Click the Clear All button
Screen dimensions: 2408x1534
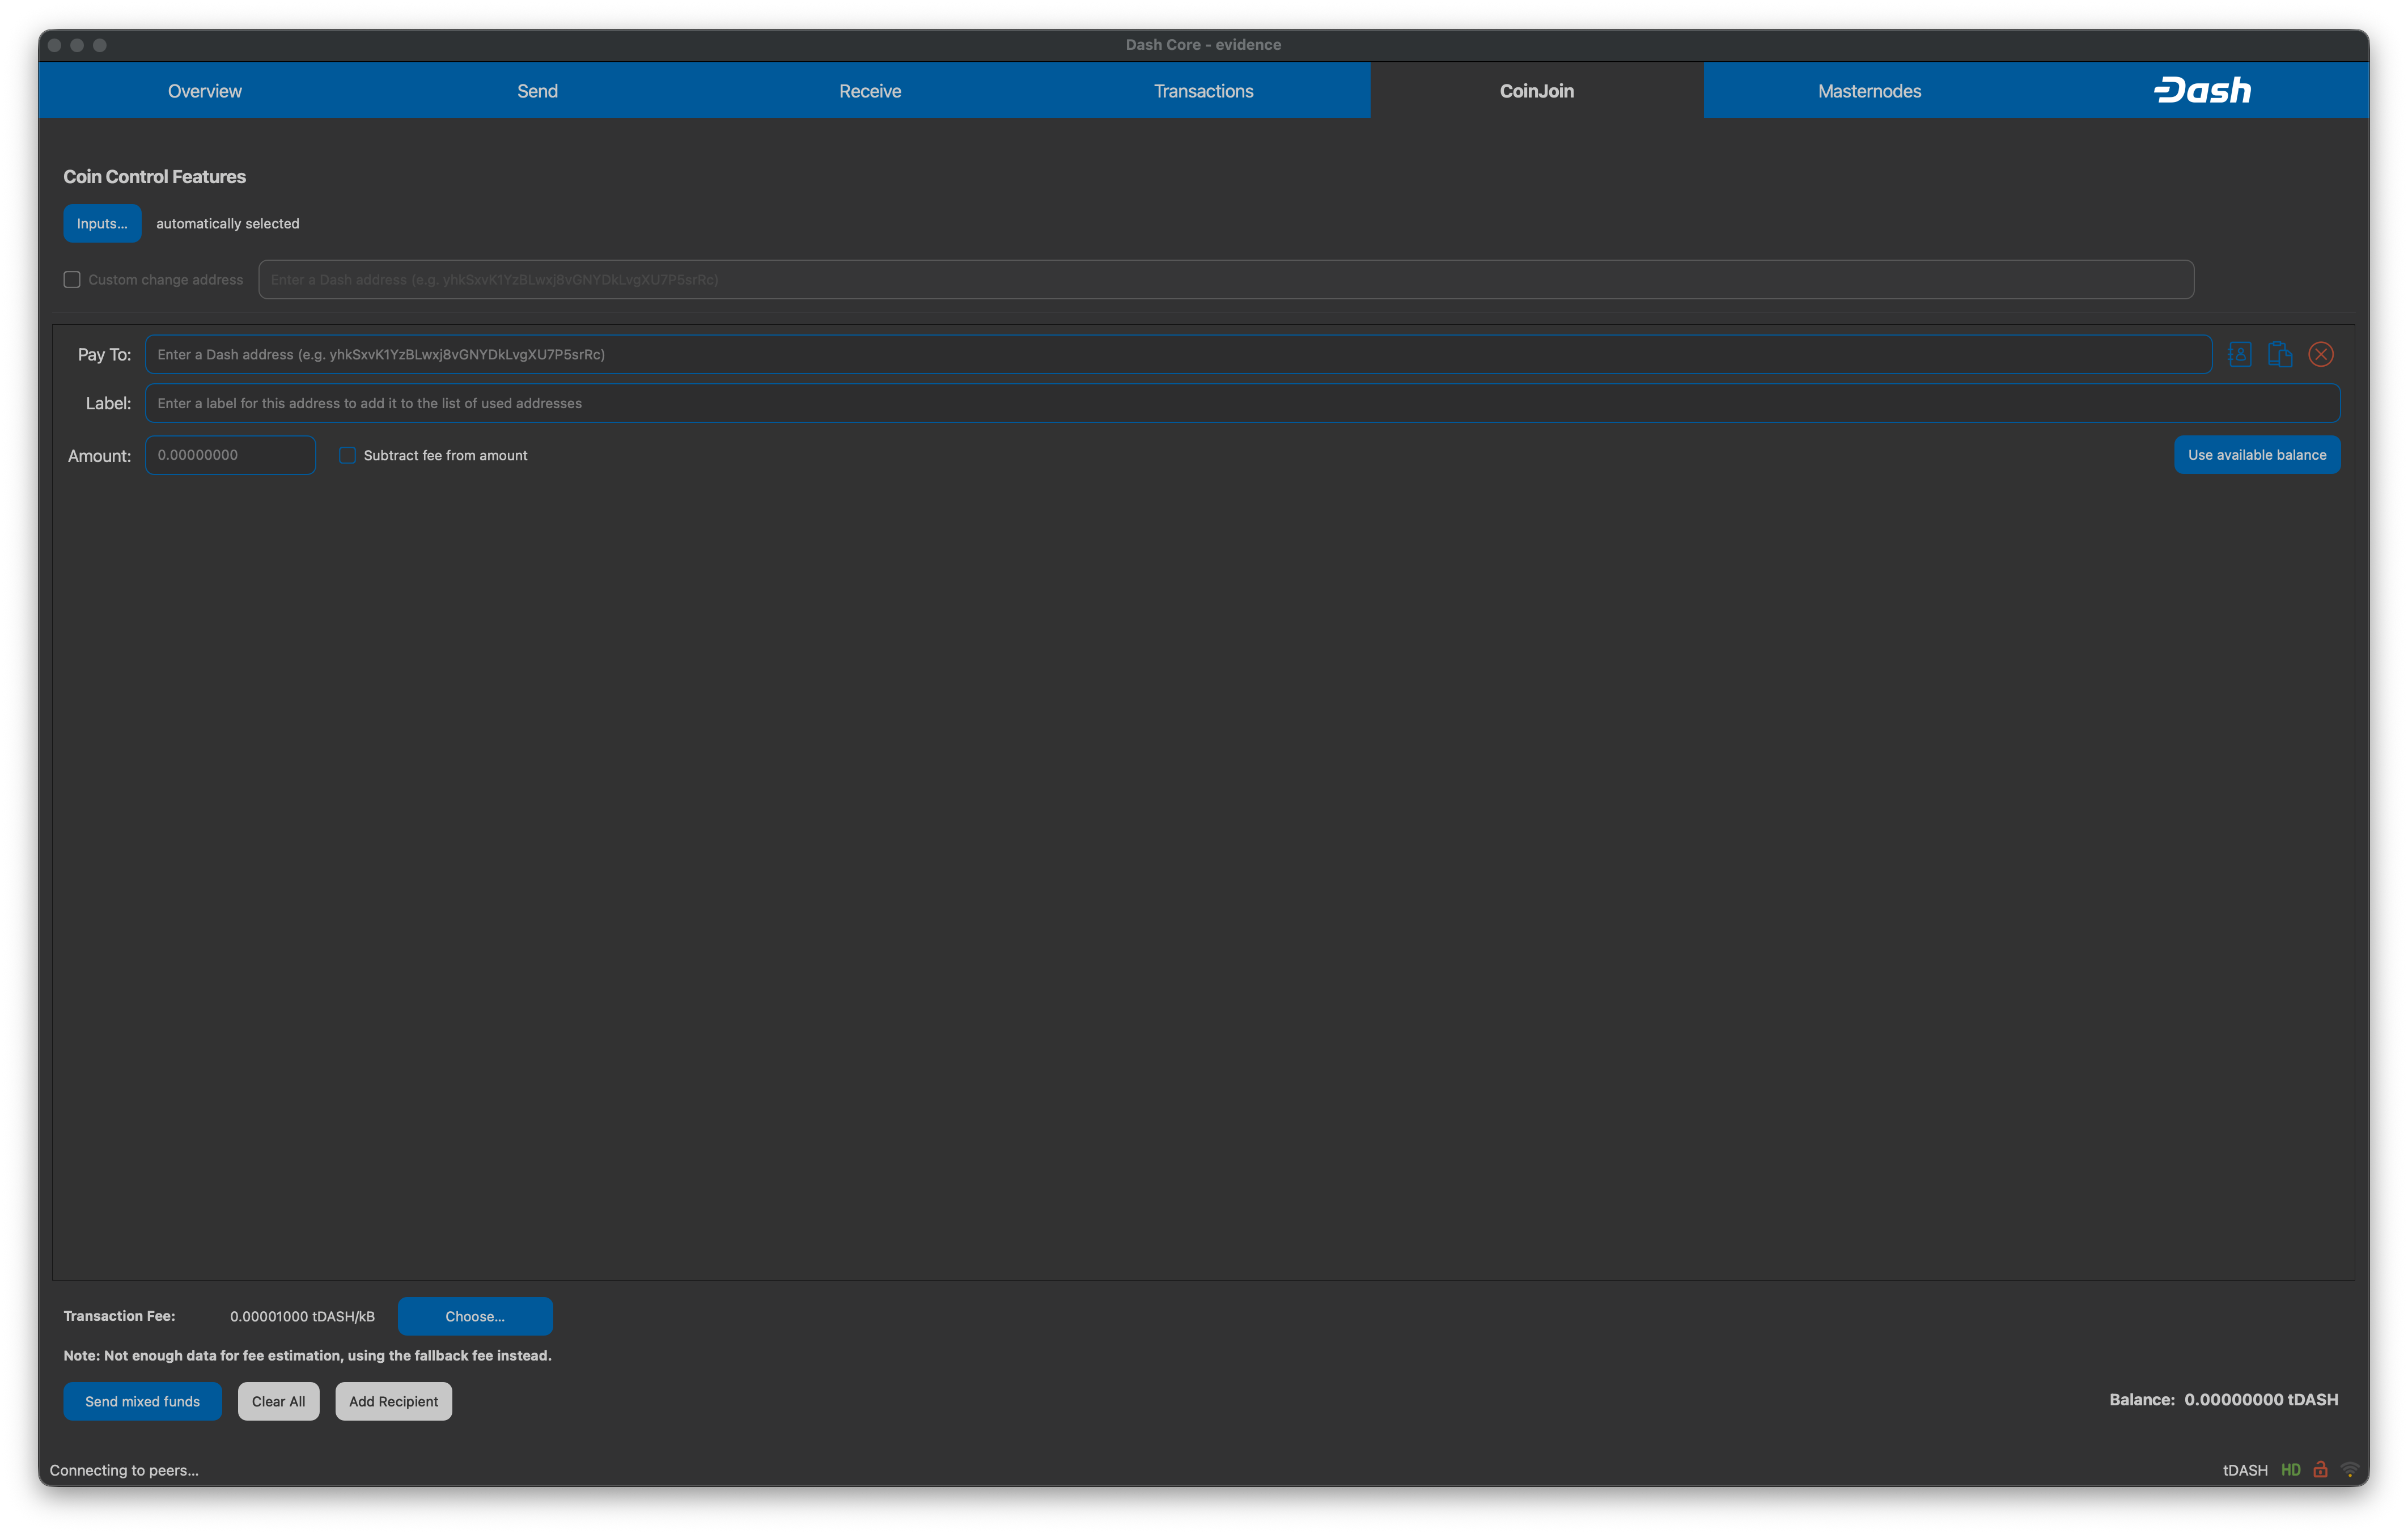coord(278,1400)
